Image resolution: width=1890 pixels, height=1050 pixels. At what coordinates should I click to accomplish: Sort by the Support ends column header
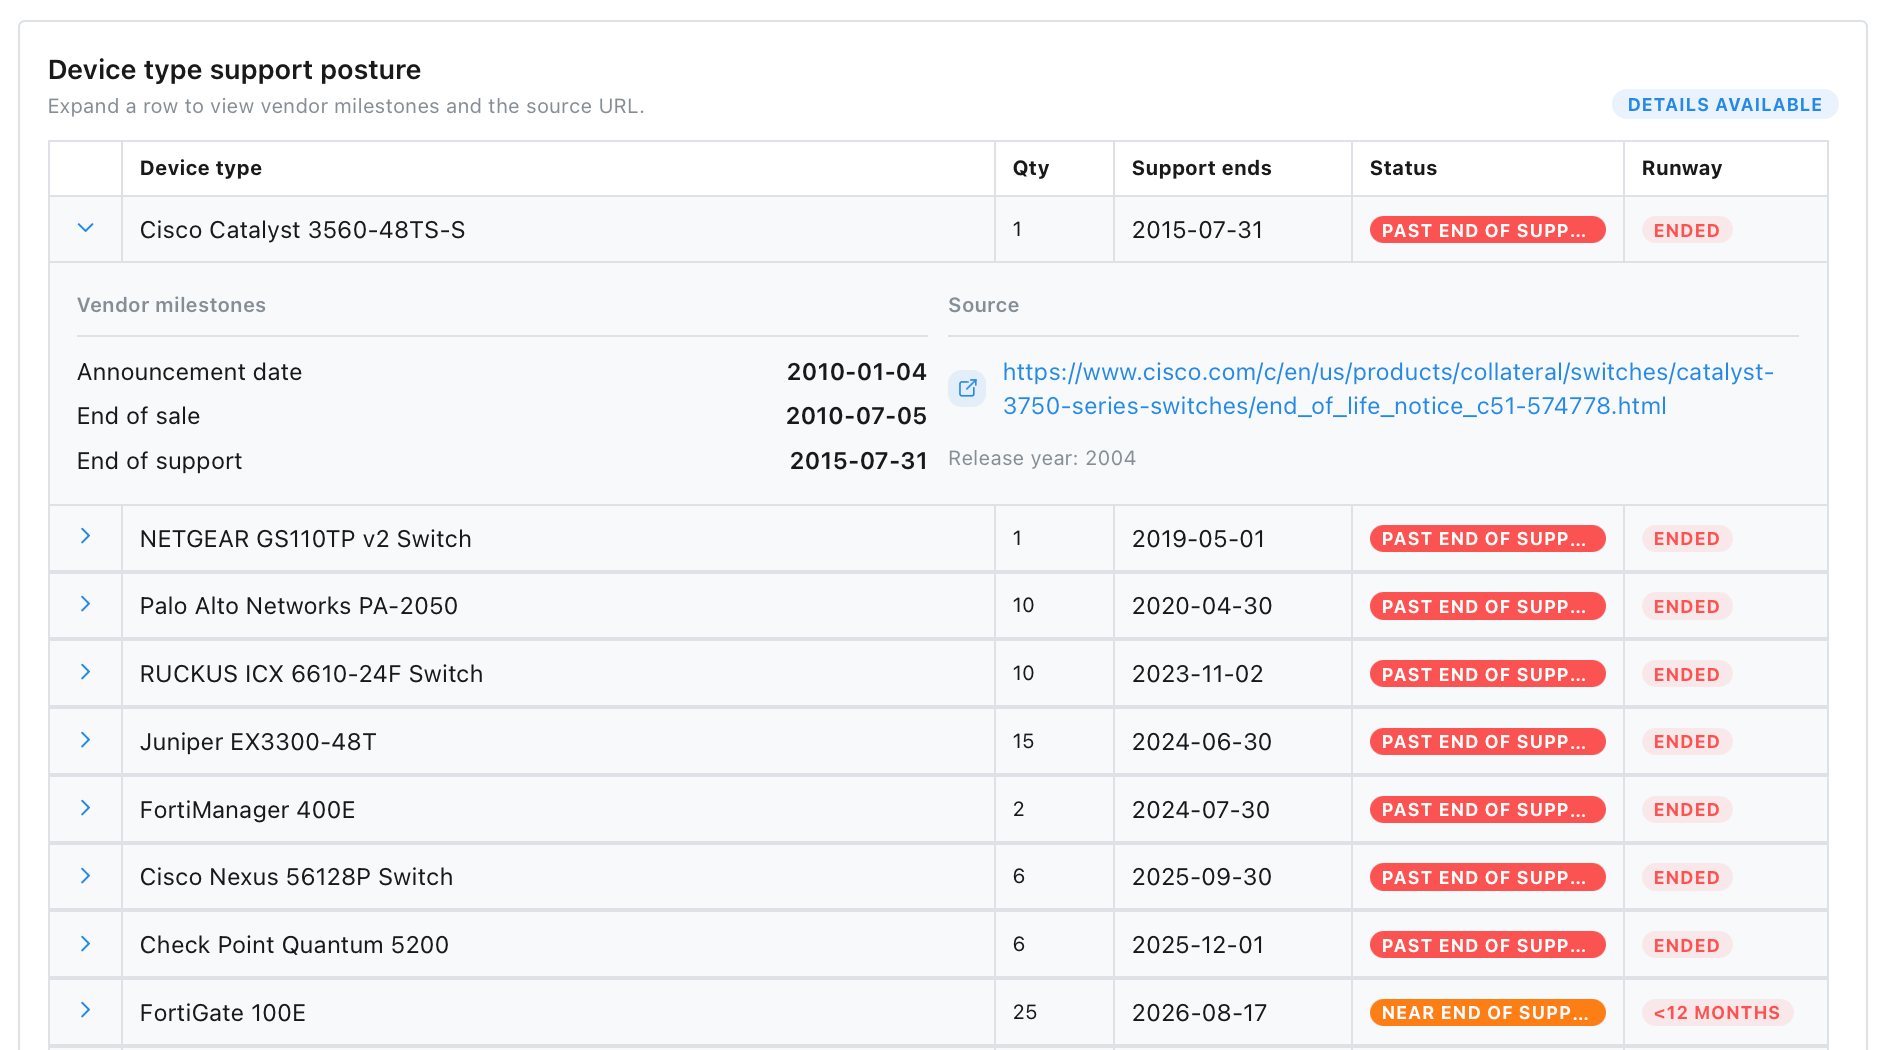pyautogui.click(x=1200, y=168)
